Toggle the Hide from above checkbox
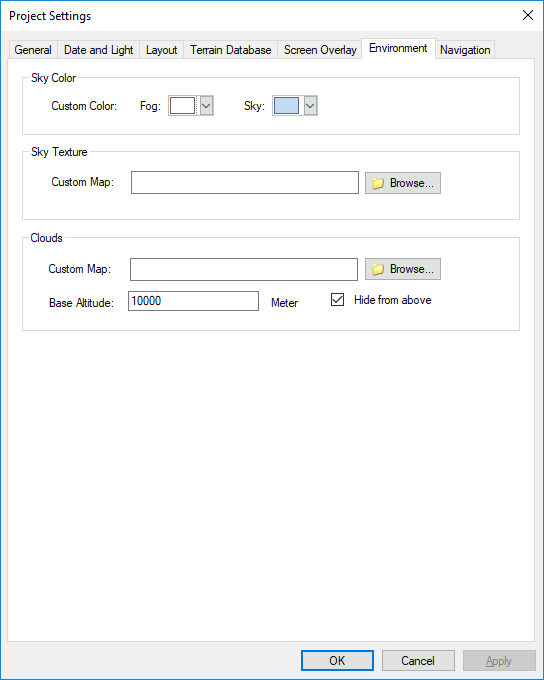The image size is (544, 680). coord(337,300)
